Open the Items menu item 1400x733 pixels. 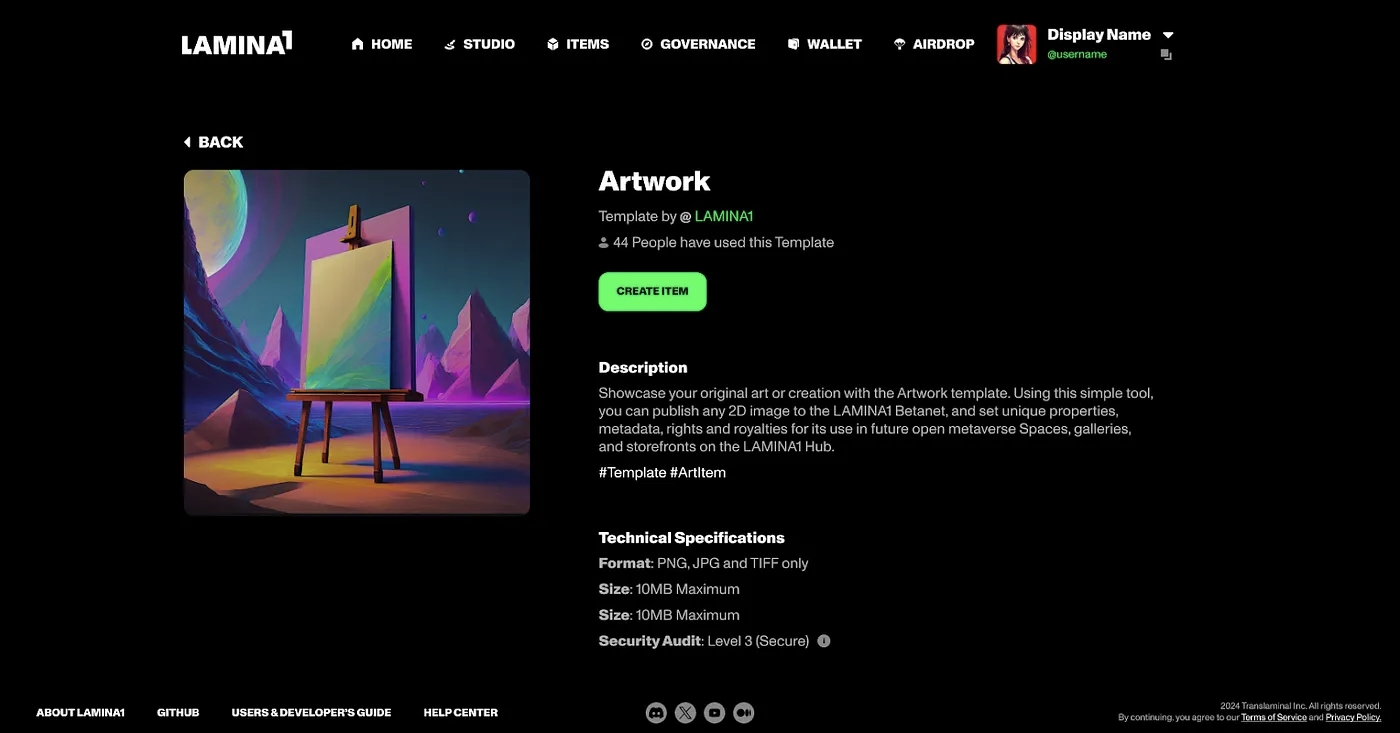[x=578, y=44]
